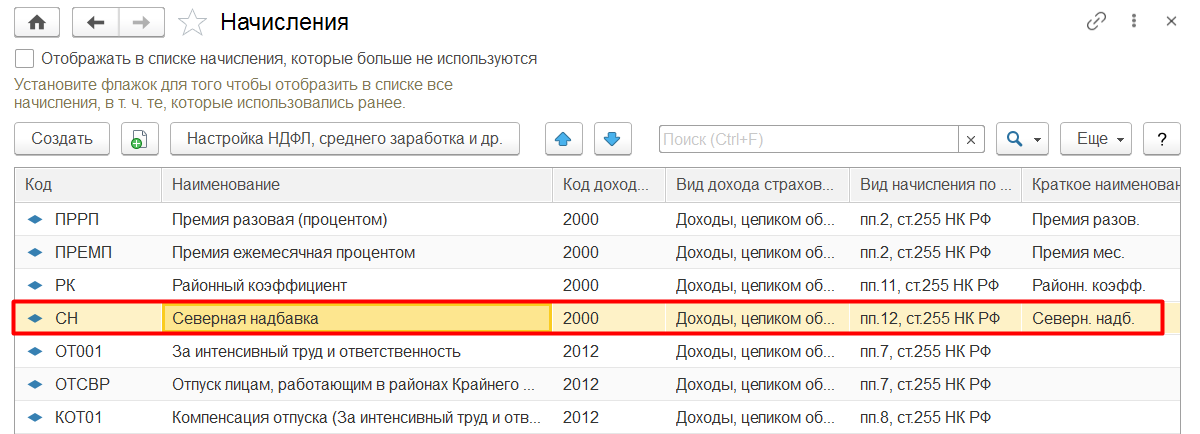Open Премия разовая (процентом) entry
This screenshot has width=1200, height=434.
coord(357,219)
